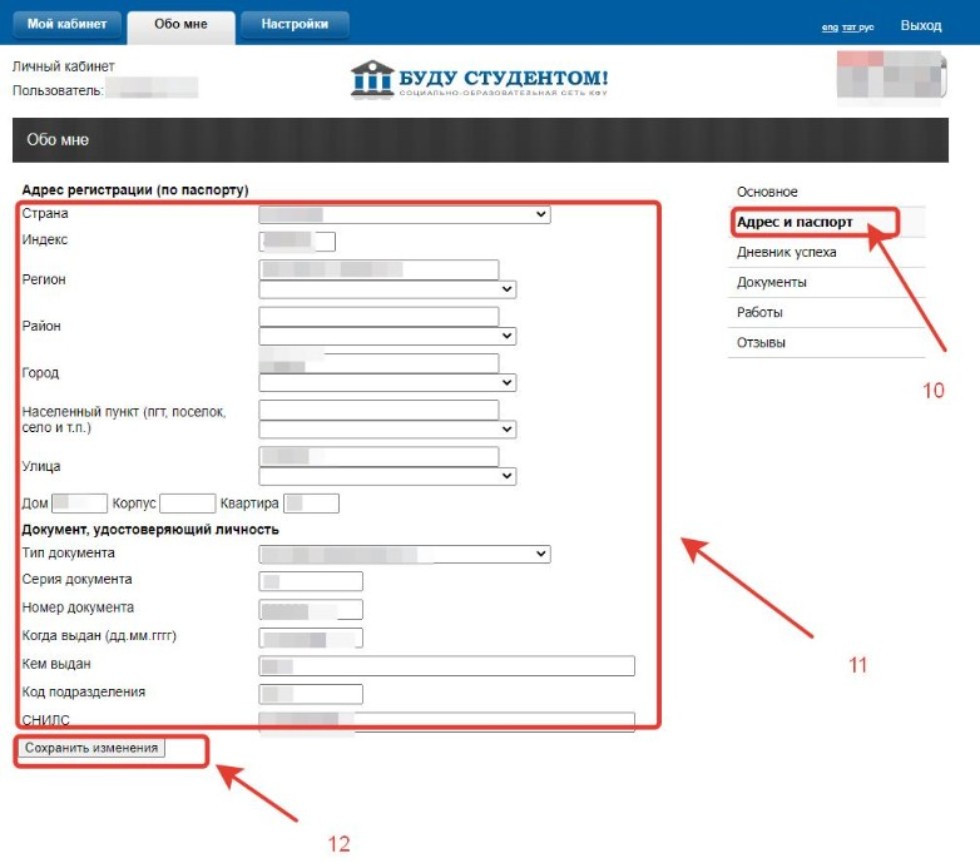Expand the Район dropdown list
The image size is (980, 863).
pyautogui.click(x=387, y=336)
